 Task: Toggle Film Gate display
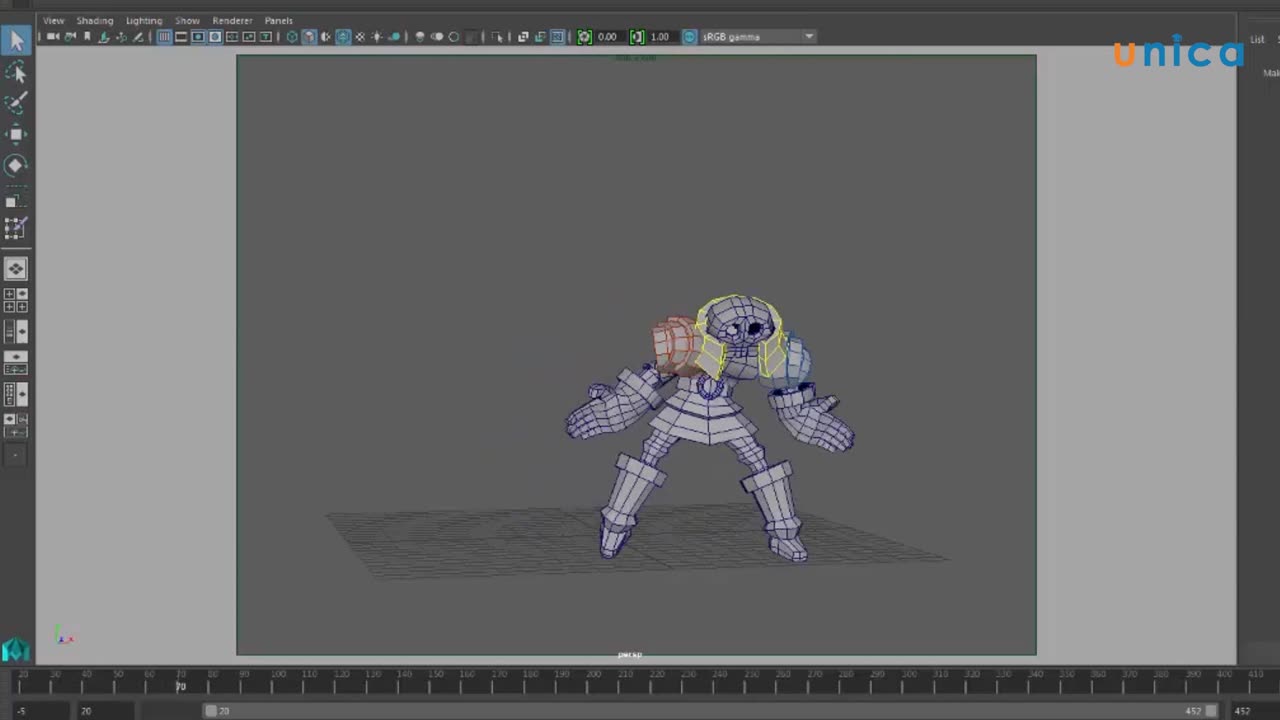(181, 37)
